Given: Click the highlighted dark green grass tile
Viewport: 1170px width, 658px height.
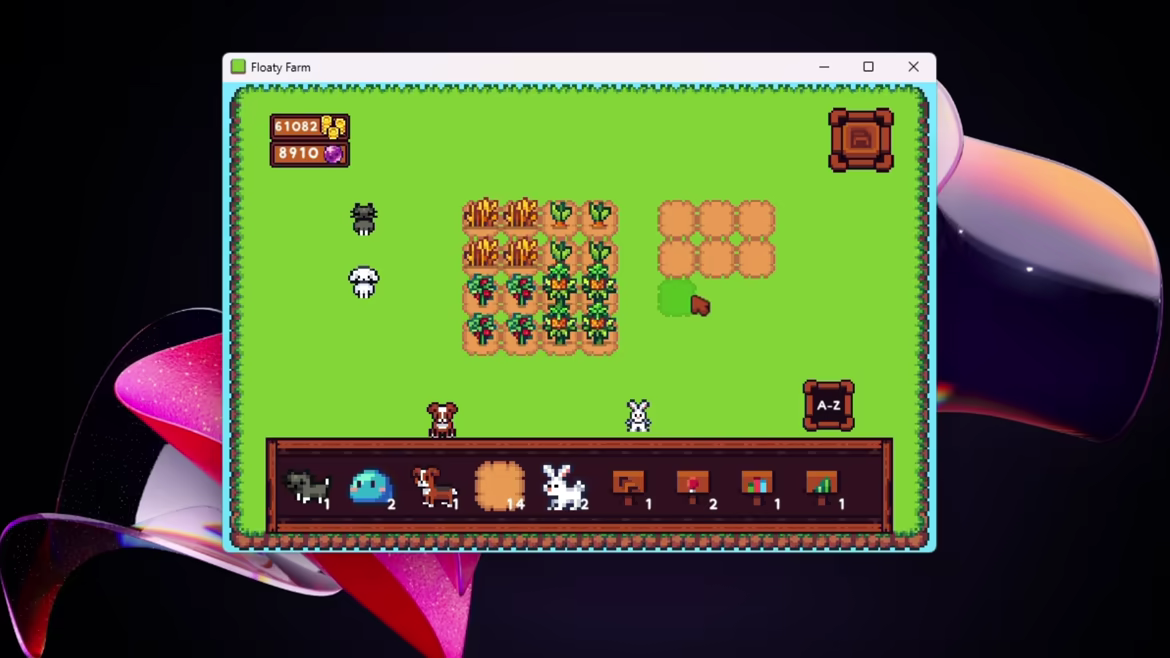Looking at the screenshot, I should (676, 298).
